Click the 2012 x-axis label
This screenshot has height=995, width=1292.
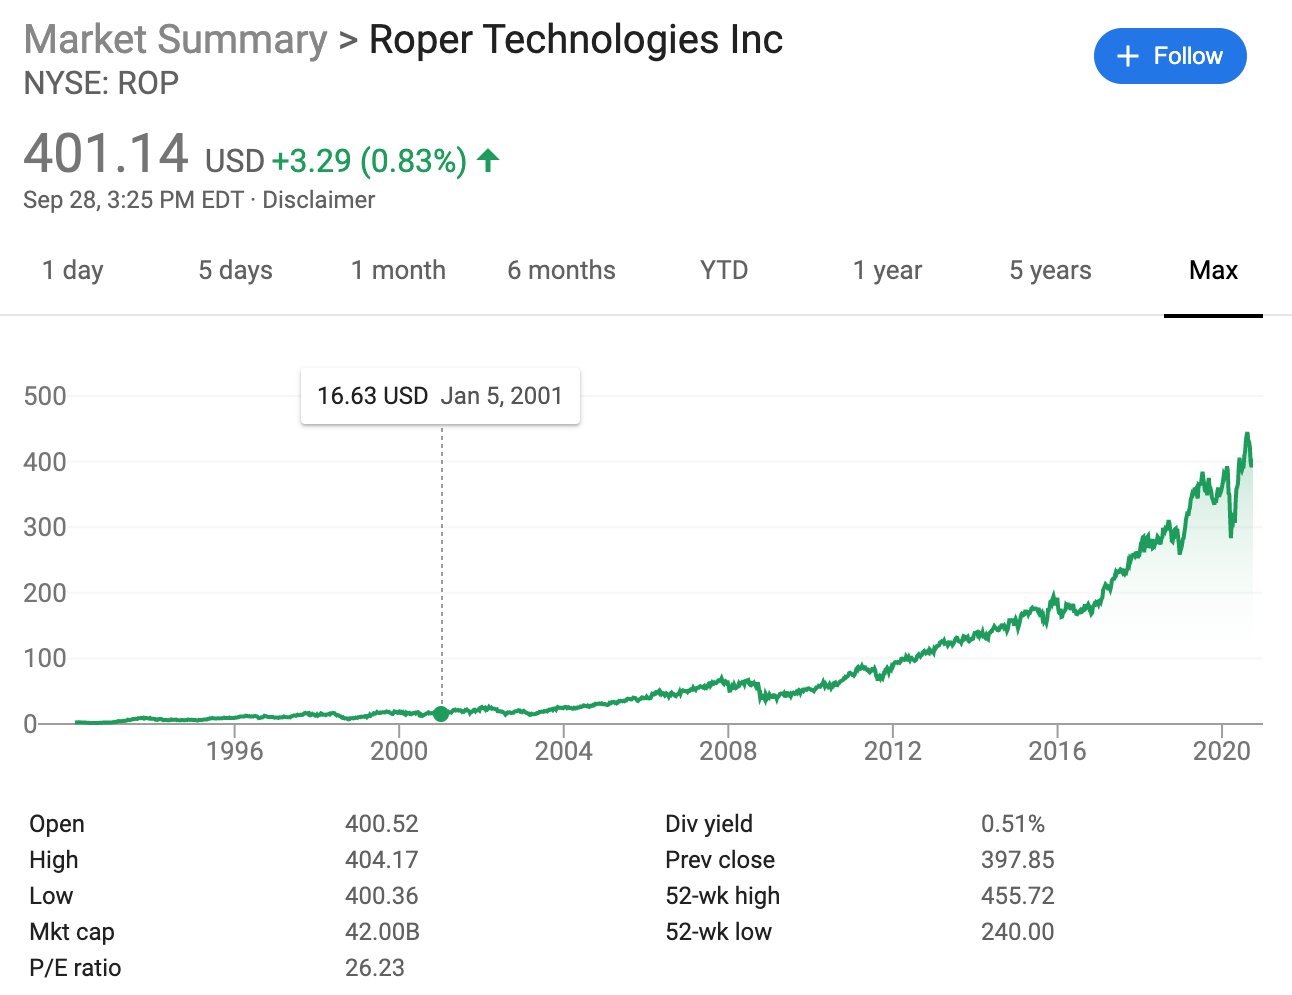coord(892,751)
